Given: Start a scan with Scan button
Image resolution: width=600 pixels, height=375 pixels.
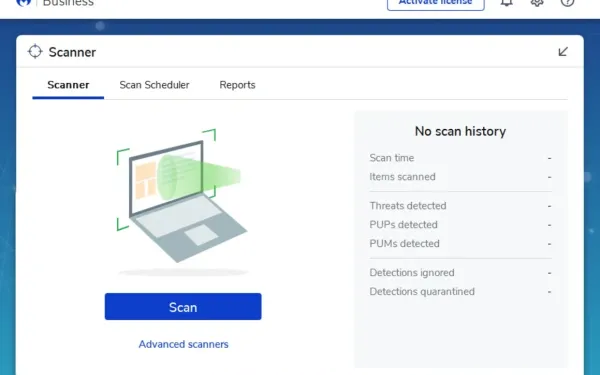Looking at the screenshot, I should click(183, 307).
